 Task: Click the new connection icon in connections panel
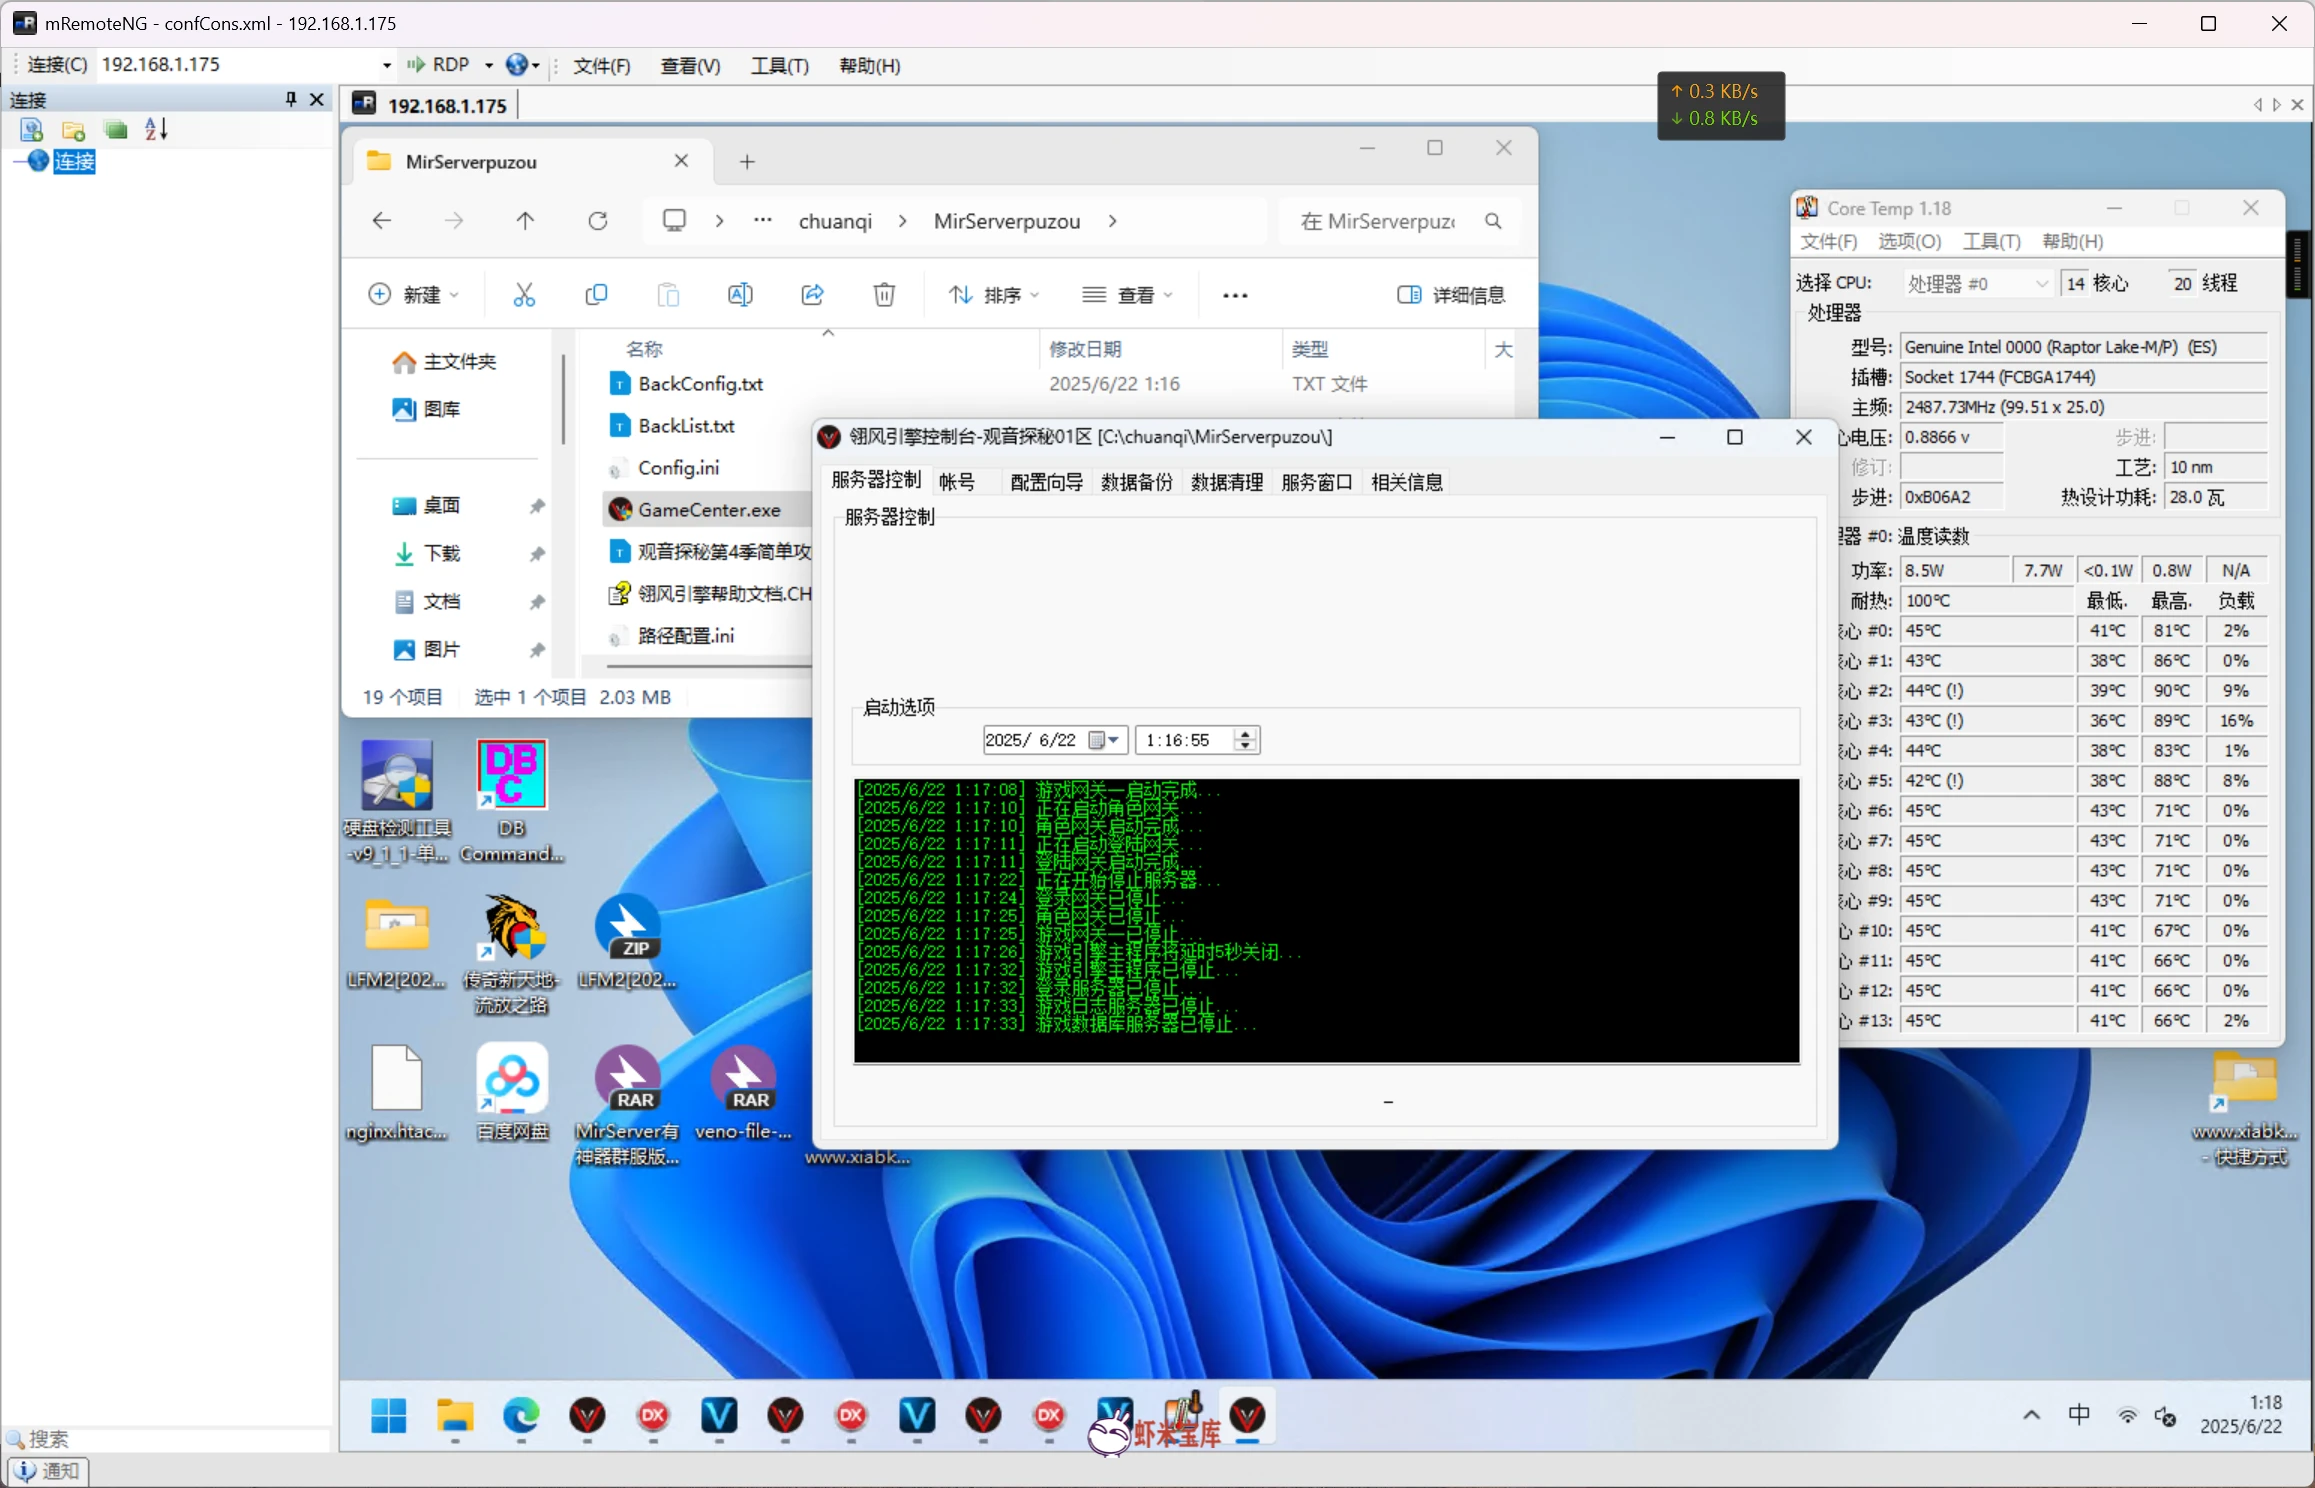pyautogui.click(x=31, y=130)
